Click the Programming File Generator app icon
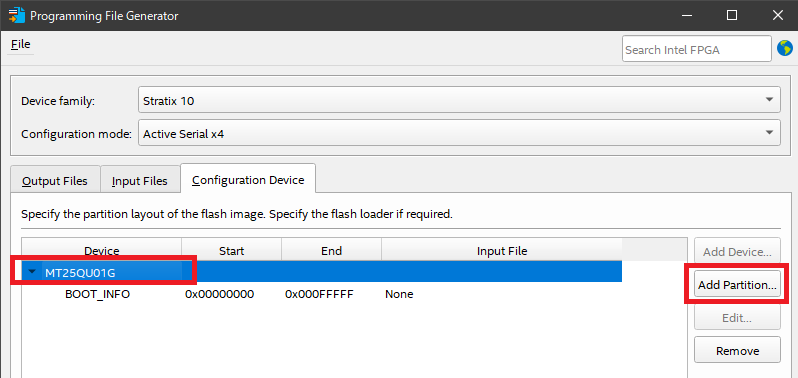Image resolution: width=798 pixels, height=378 pixels. tap(17, 15)
